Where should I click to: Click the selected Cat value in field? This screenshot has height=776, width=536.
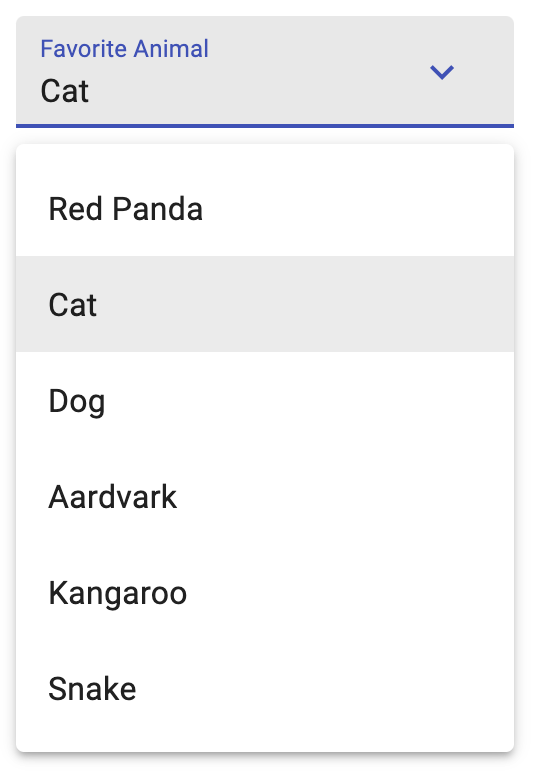pyautogui.click(x=64, y=91)
